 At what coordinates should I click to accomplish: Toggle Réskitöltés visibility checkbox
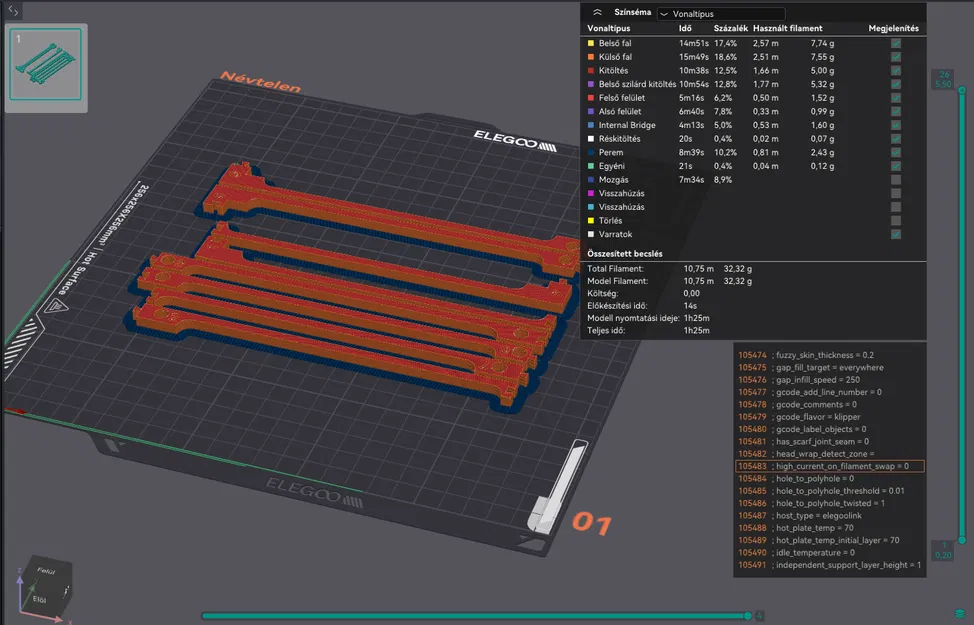[x=896, y=139]
